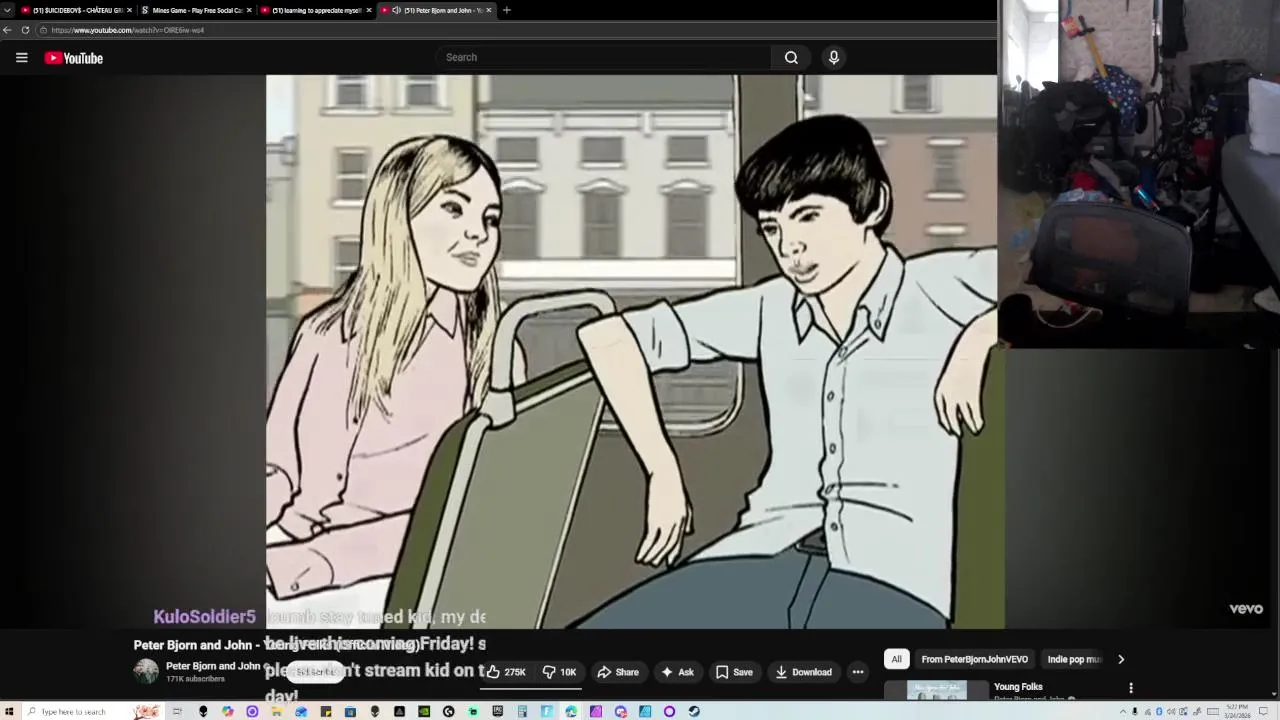
Task: Click the magnifier search button
Action: 791,57
